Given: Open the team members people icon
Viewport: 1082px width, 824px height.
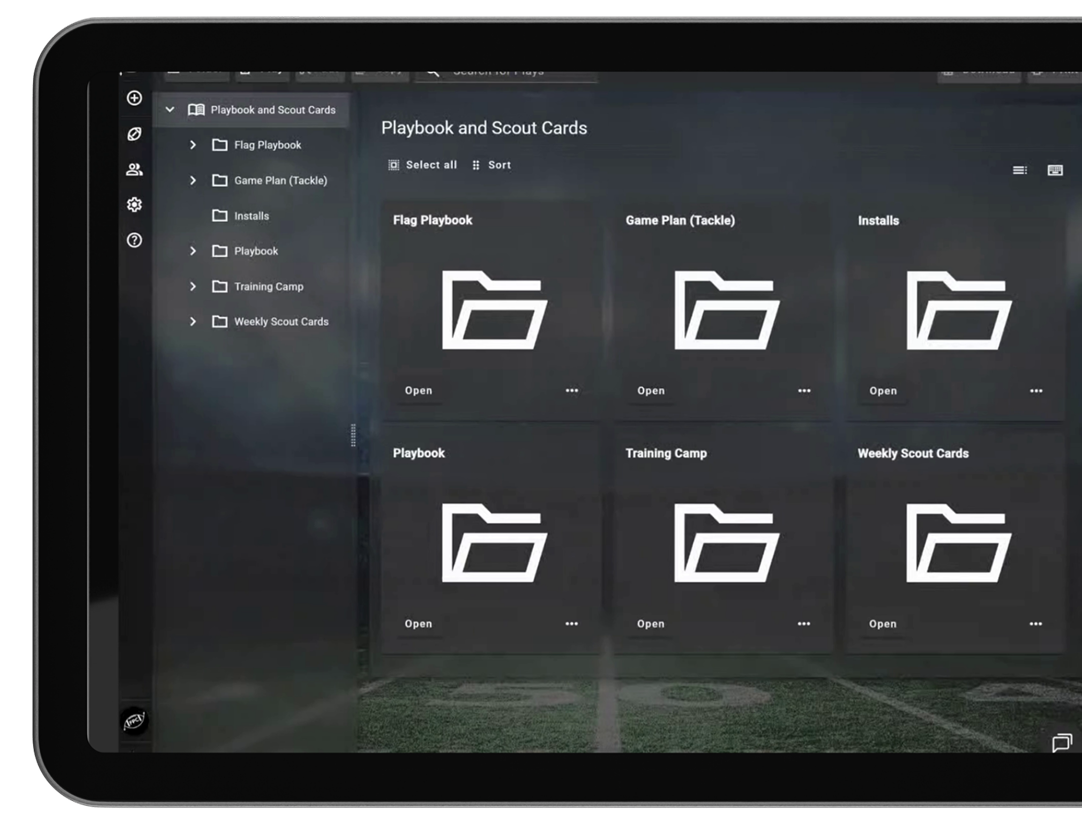Looking at the screenshot, I should pyautogui.click(x=135, y=169).
